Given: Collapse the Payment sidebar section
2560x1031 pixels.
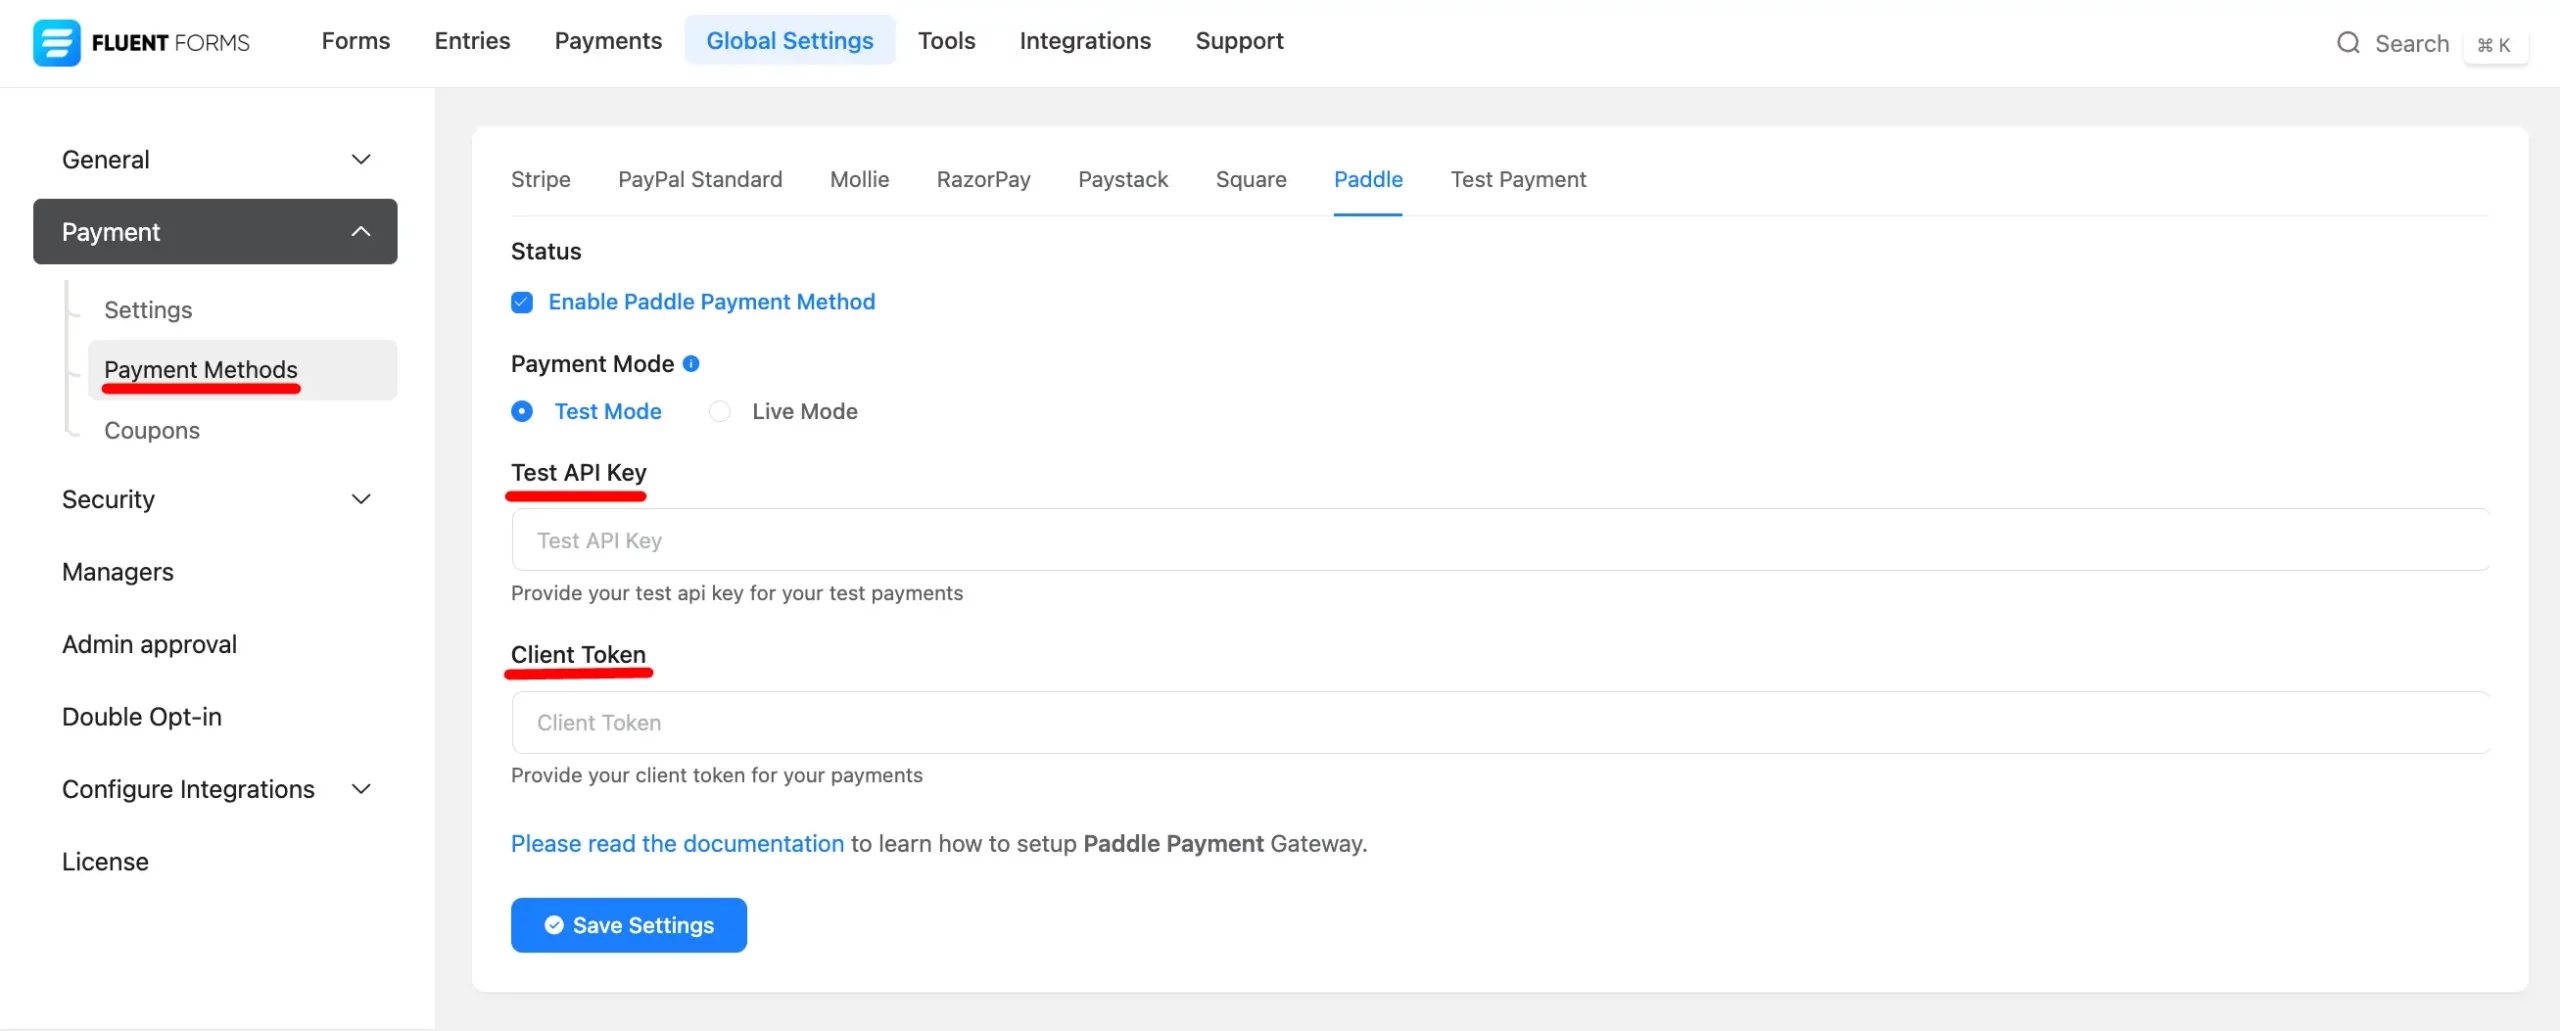Looking at the screenshot, I should point(361,232).
